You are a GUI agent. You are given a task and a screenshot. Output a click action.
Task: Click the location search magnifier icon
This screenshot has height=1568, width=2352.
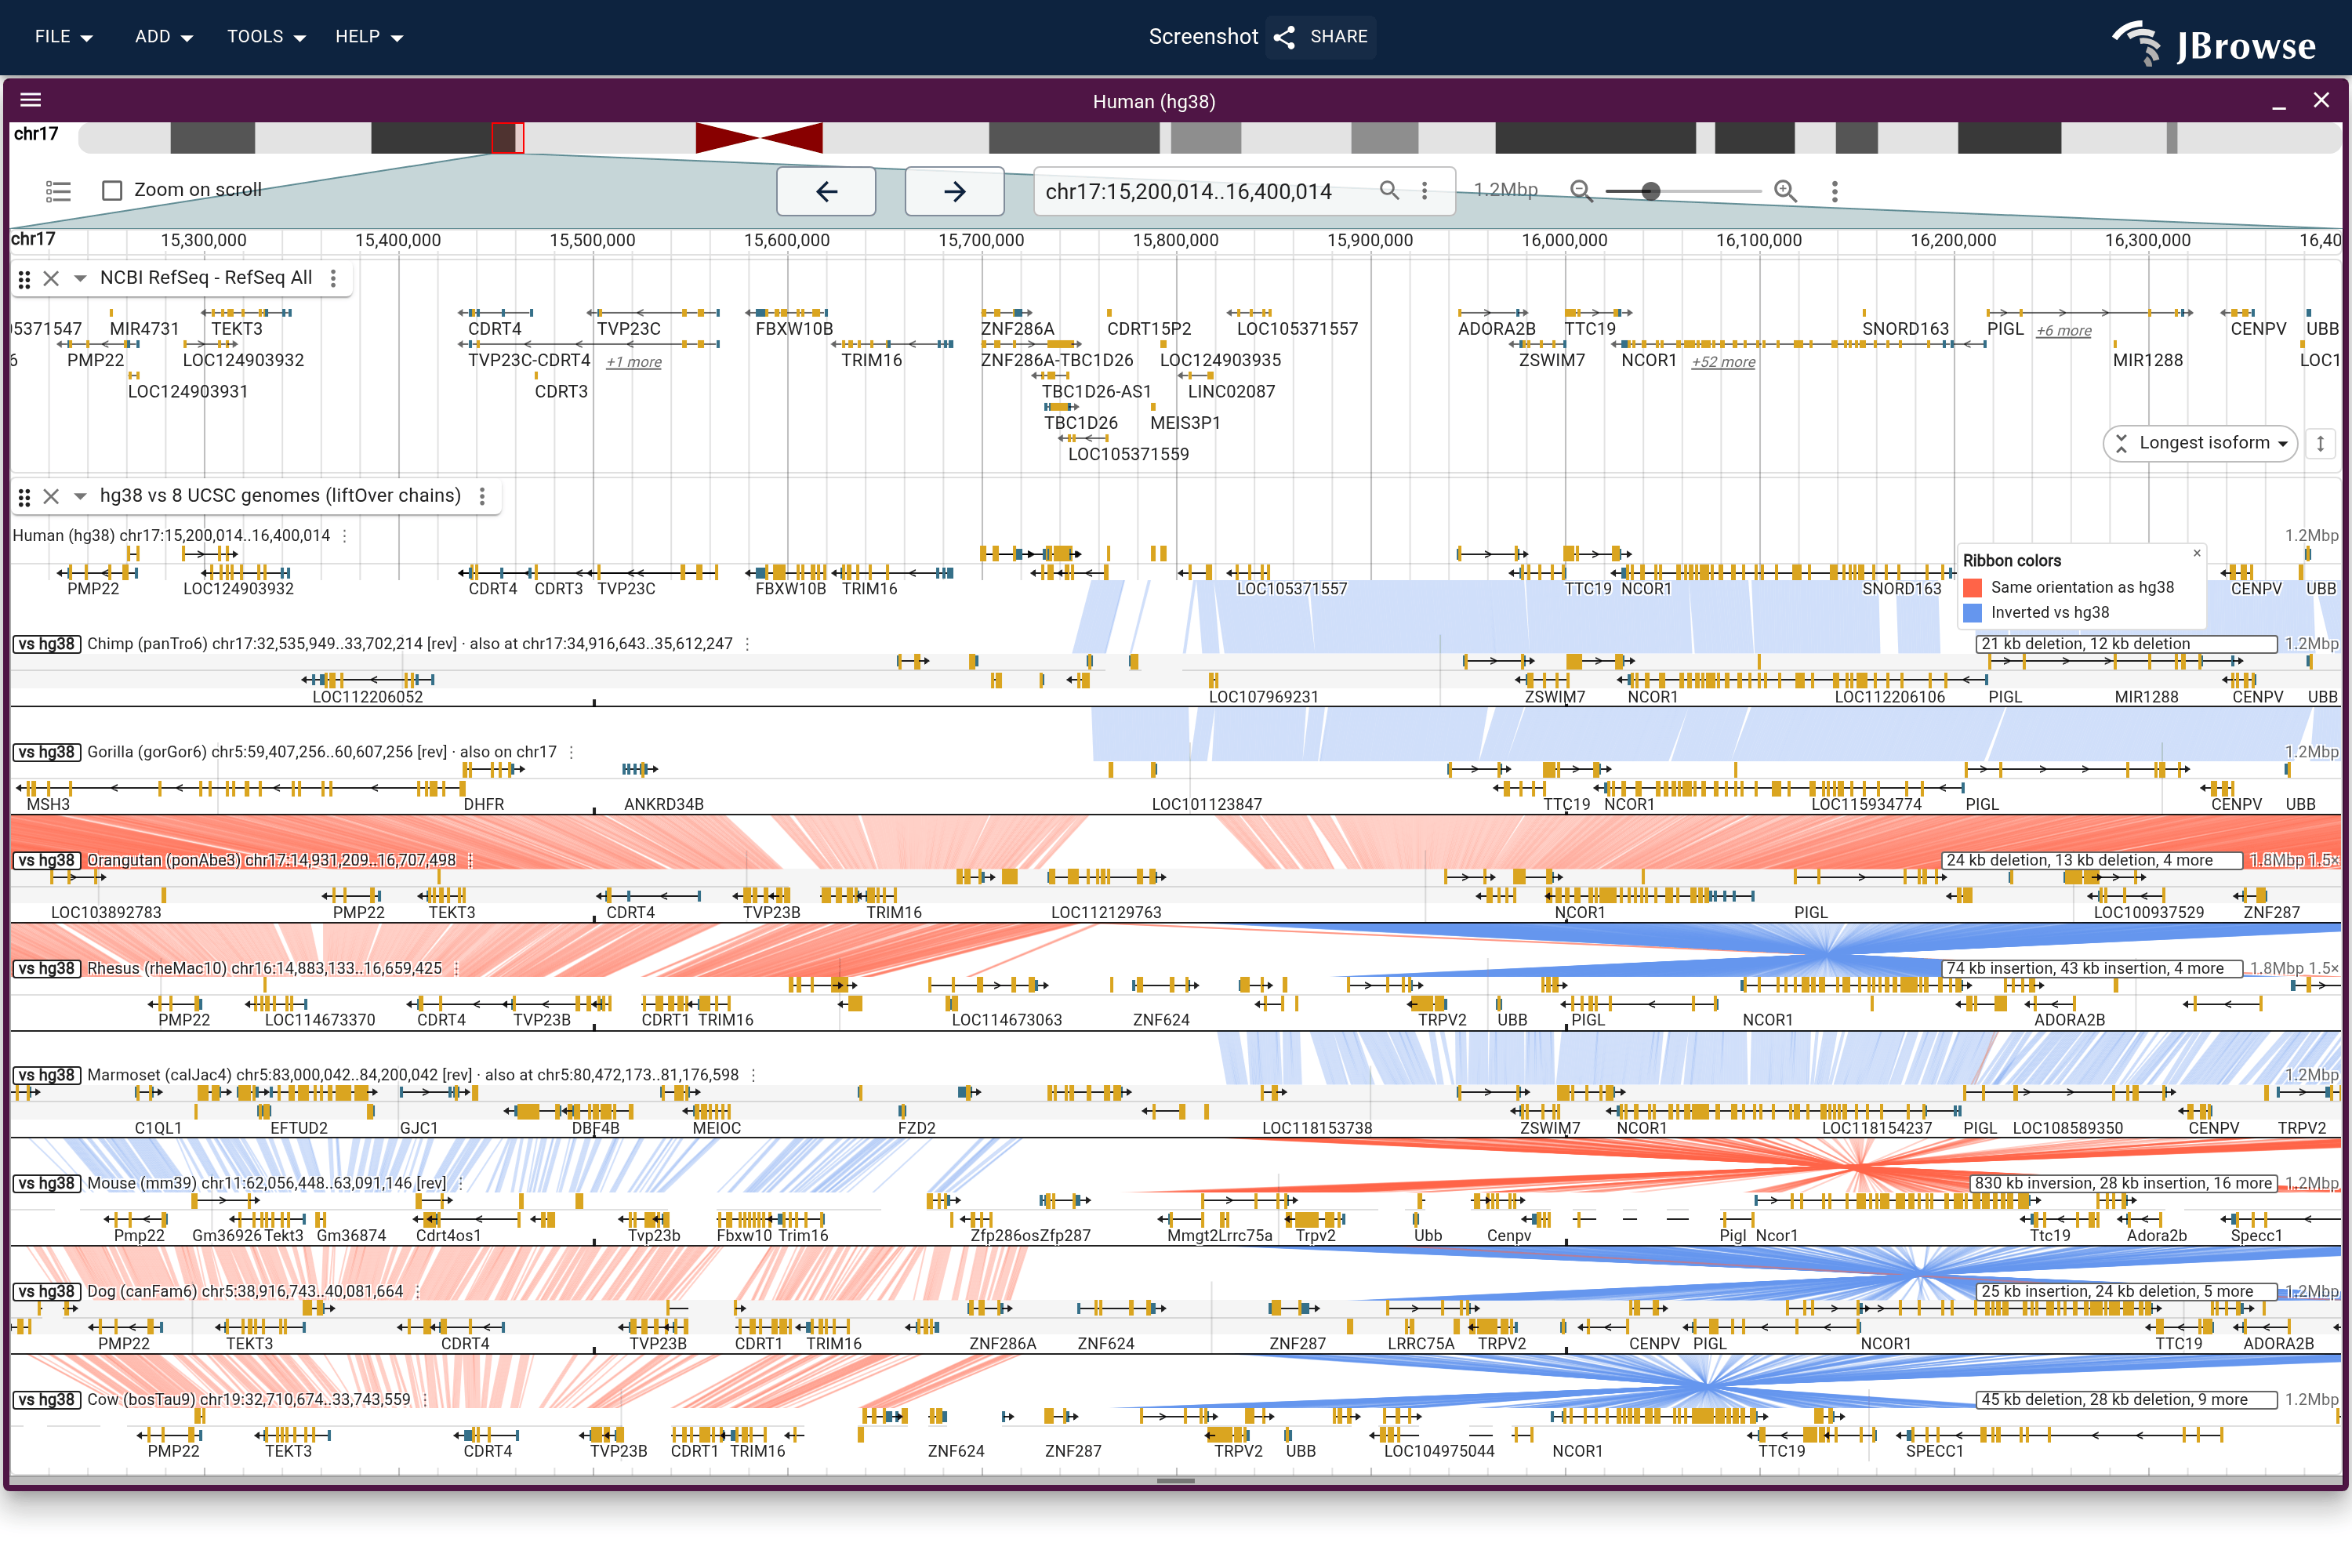pyautogui.click(x=1389, y=190)
